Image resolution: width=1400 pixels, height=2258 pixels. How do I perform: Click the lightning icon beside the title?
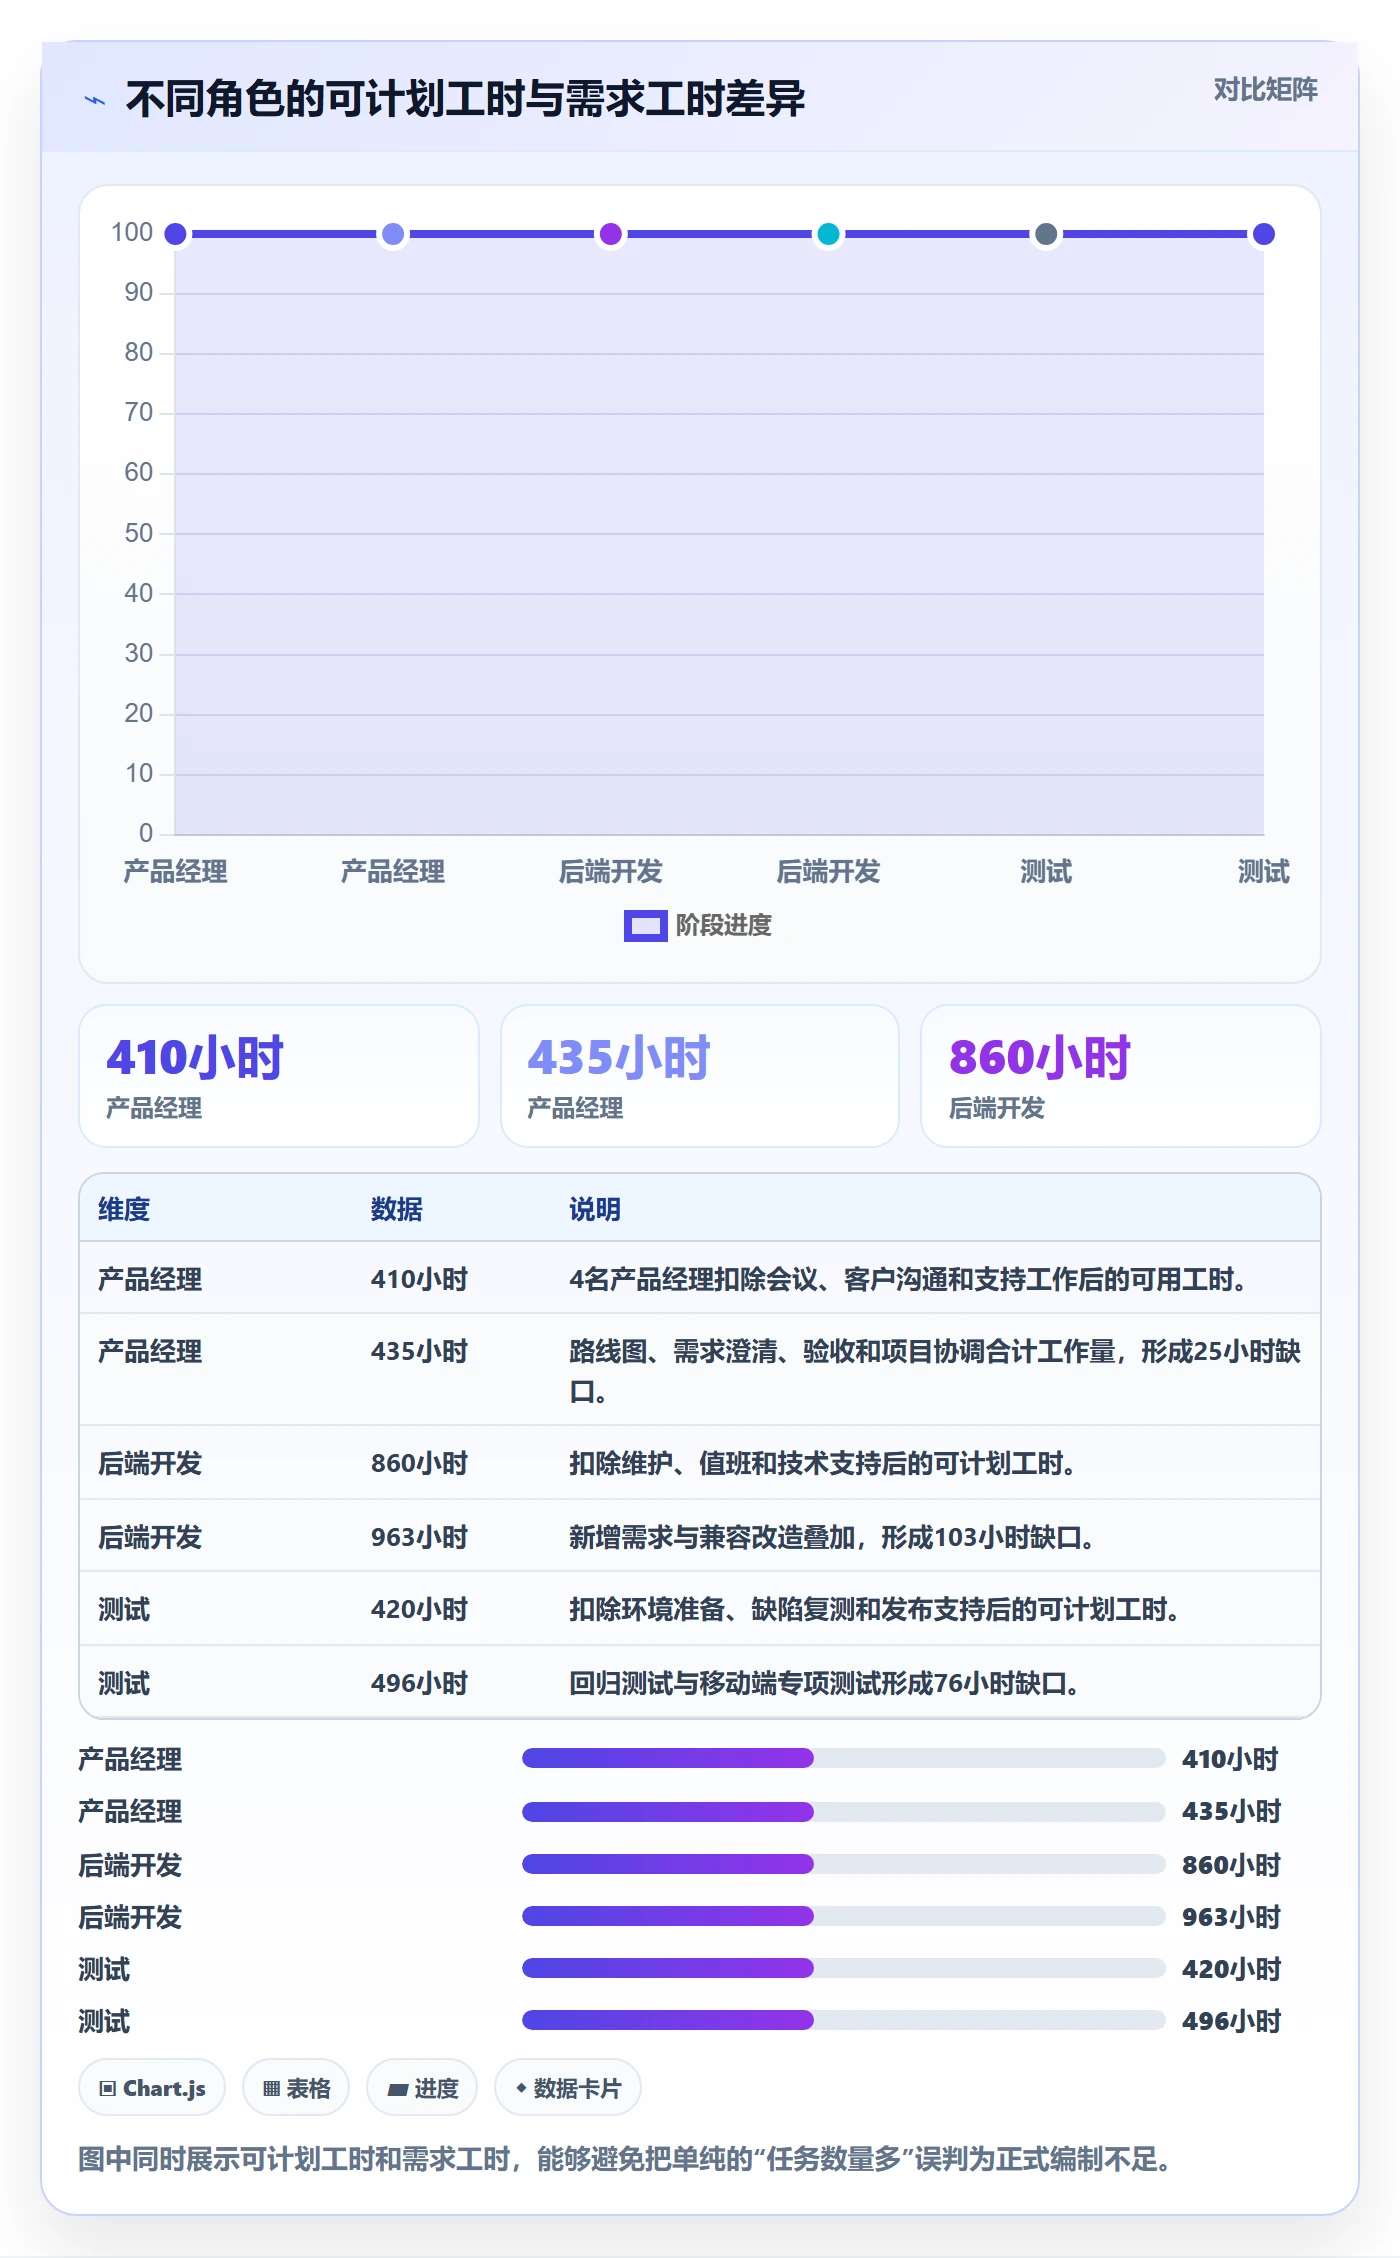[x=95, y=100]
